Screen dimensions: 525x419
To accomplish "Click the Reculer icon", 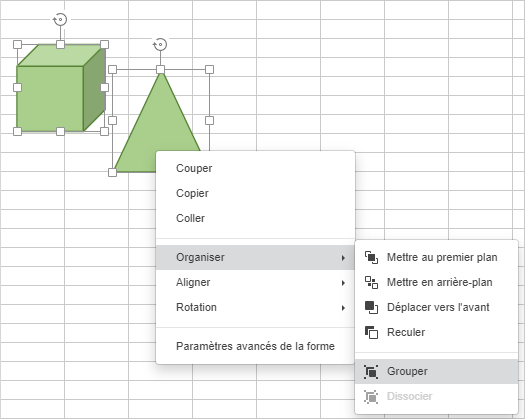I will [x=371, y=332].
